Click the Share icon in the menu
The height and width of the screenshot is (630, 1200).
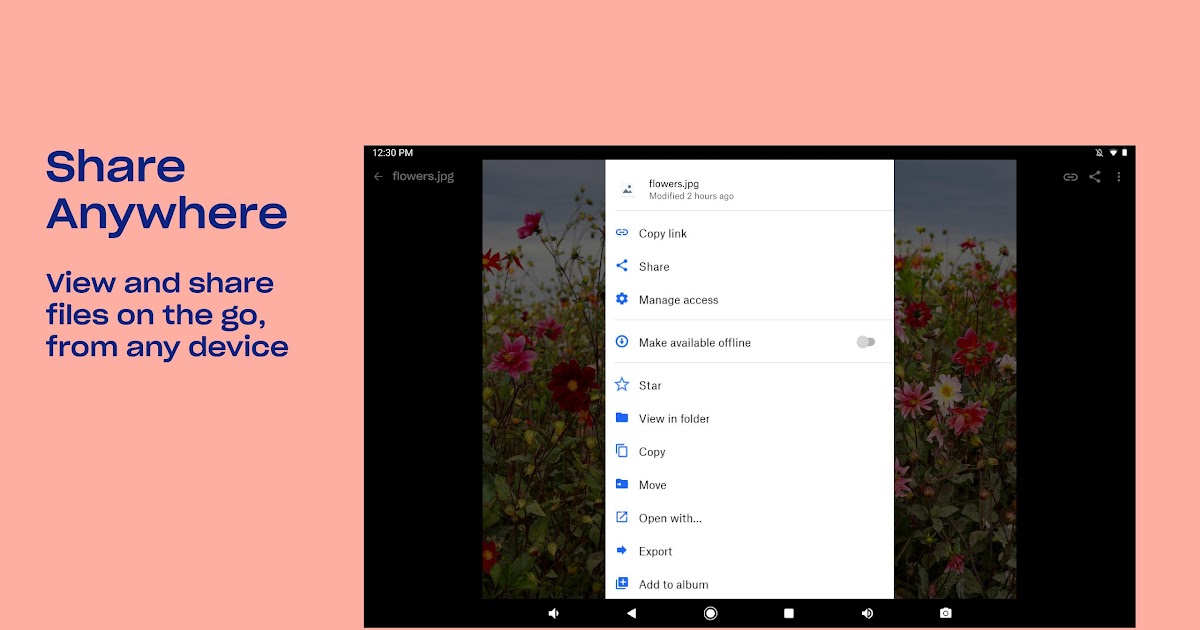tap(622, 266)
